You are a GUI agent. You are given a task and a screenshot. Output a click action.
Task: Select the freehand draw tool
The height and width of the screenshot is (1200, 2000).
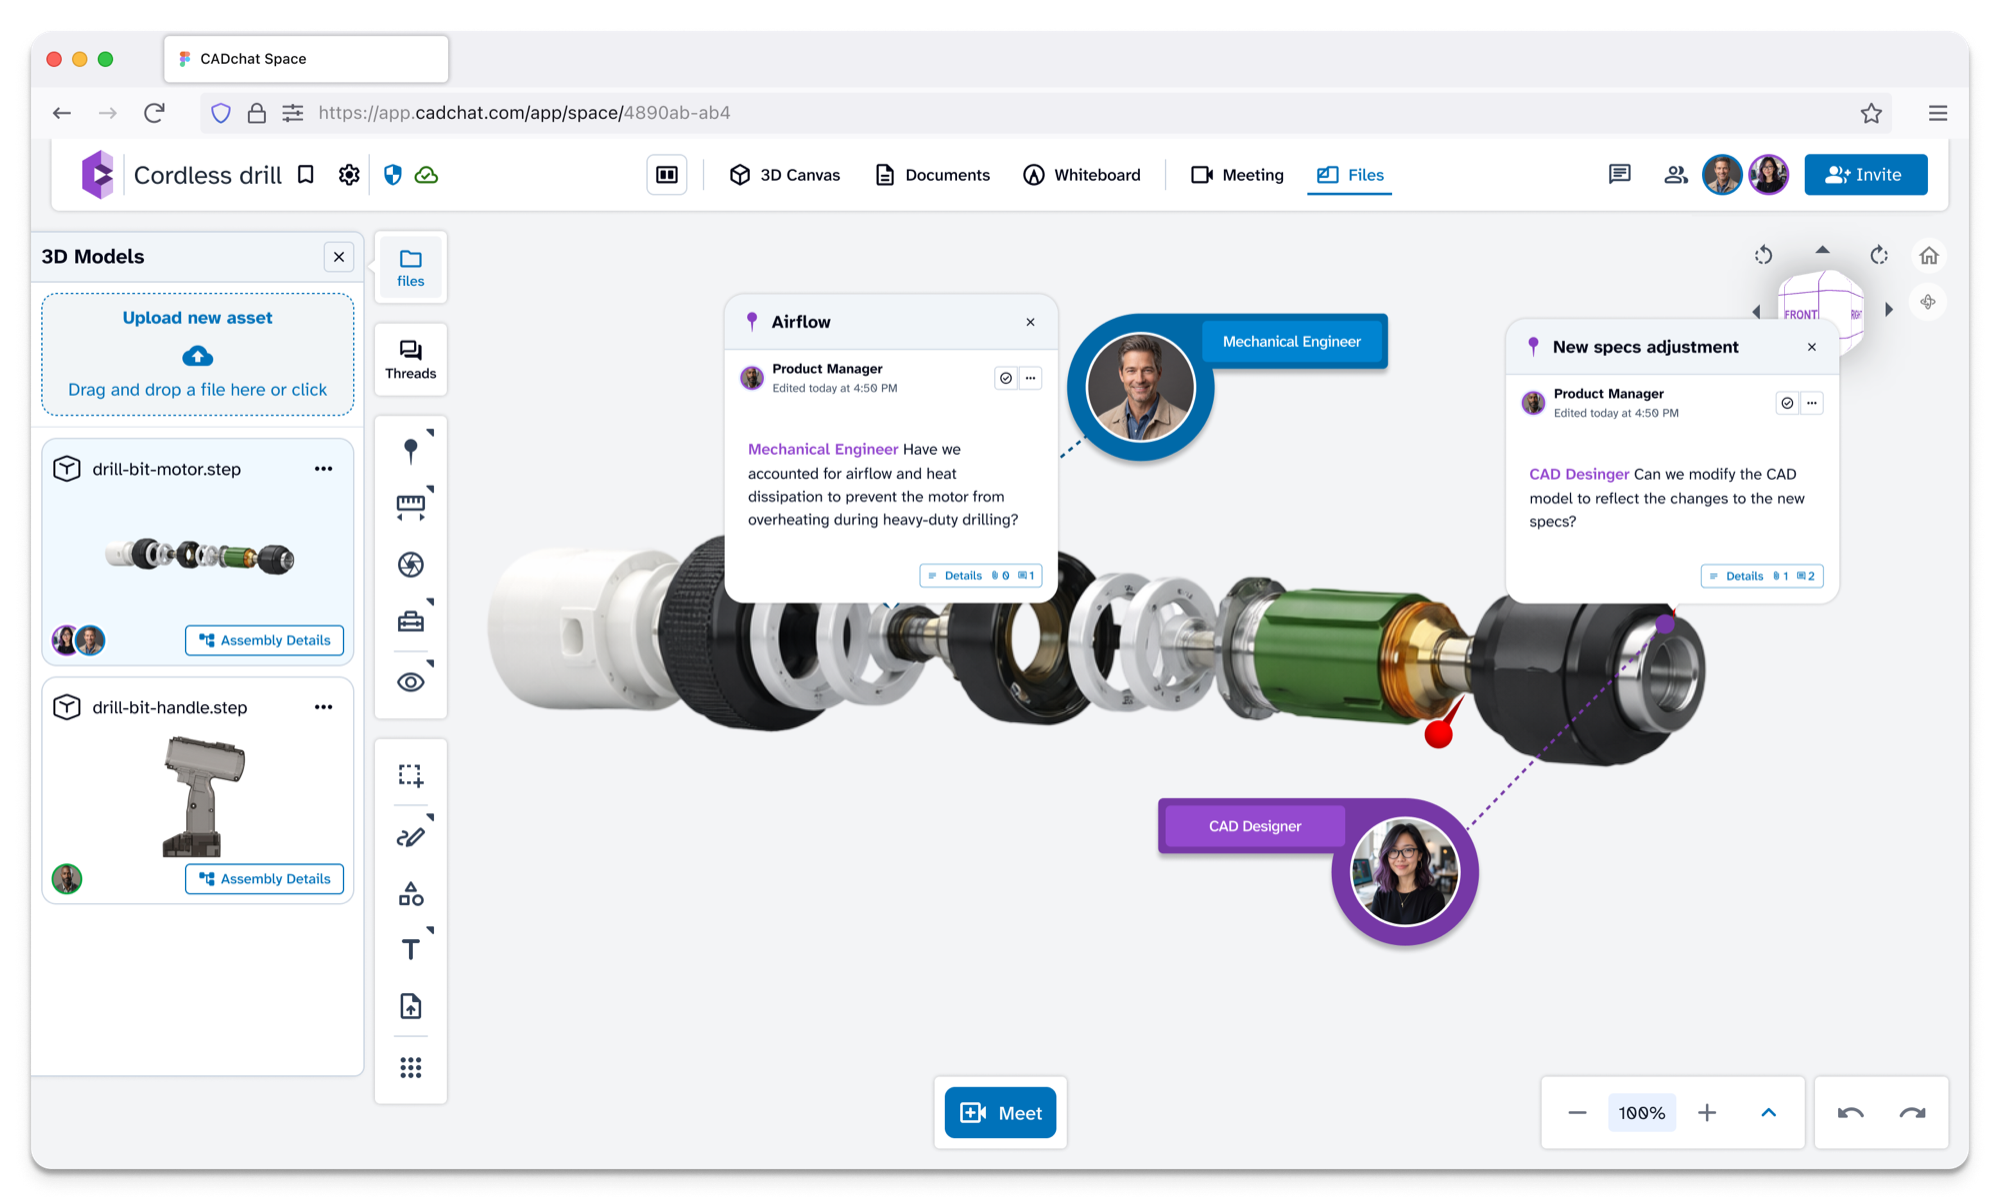click(x=410, y=836)
